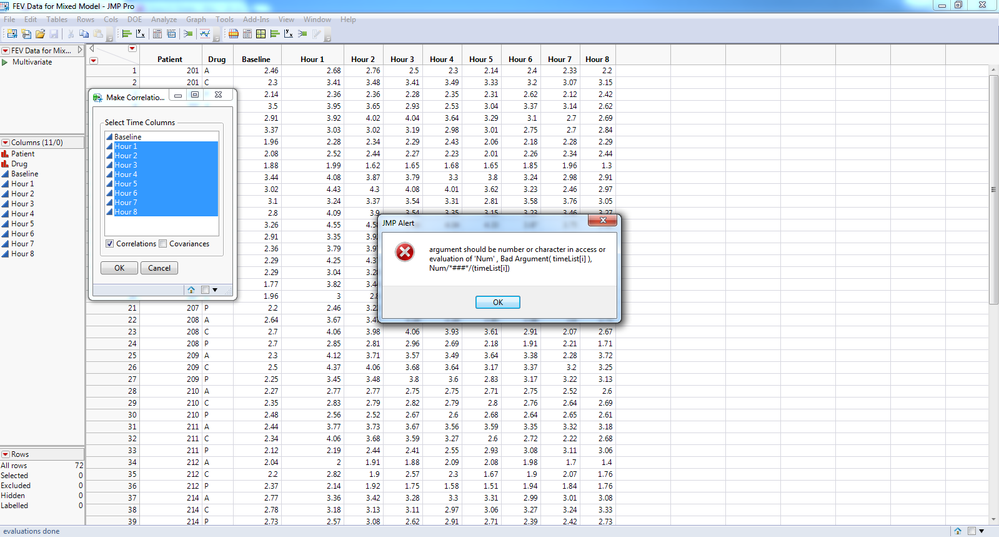Viewport: 999px width, 537px height.
Task: Open the File menu
Action: [10, 19]
